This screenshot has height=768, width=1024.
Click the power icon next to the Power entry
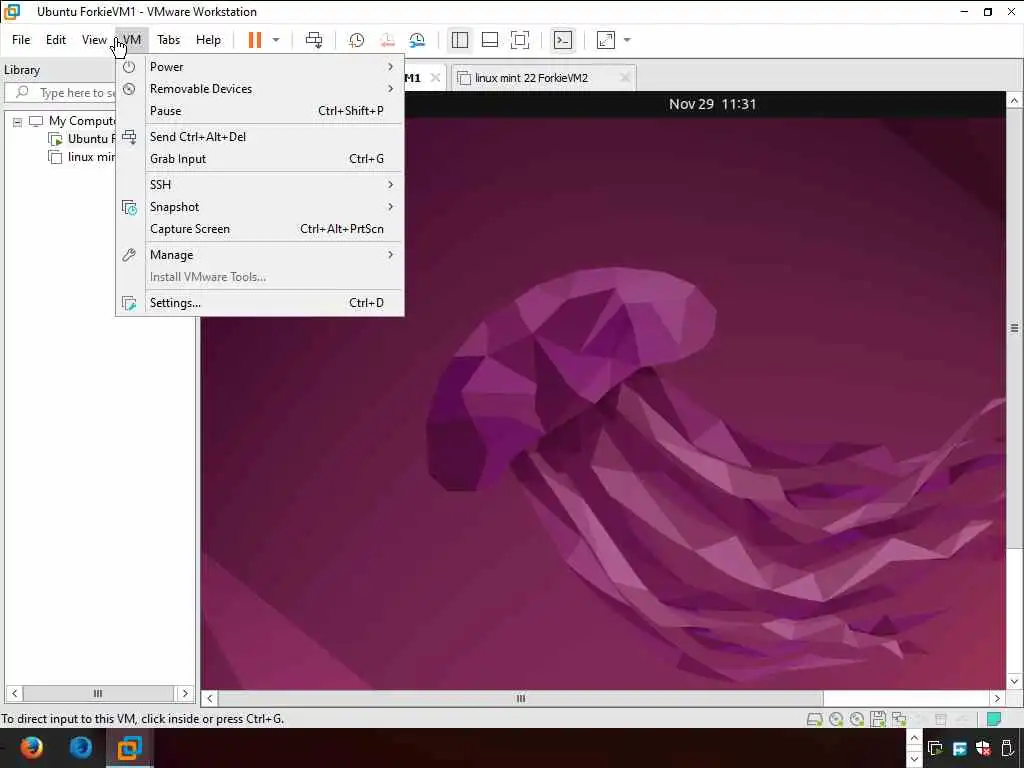129,67
